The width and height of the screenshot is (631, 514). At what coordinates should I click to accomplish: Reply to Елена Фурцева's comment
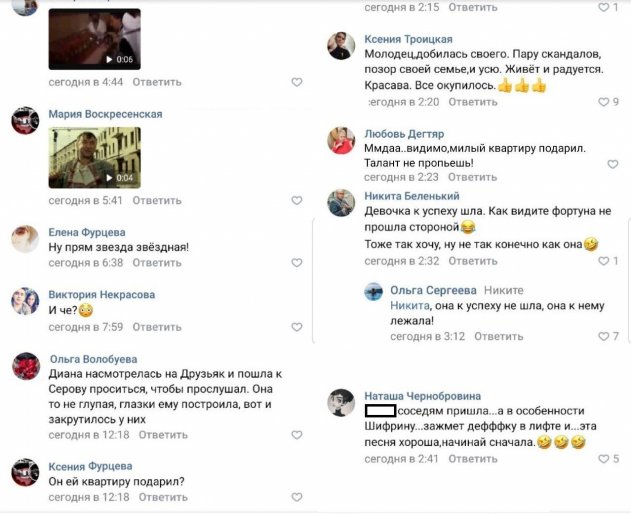click(157, 263)
